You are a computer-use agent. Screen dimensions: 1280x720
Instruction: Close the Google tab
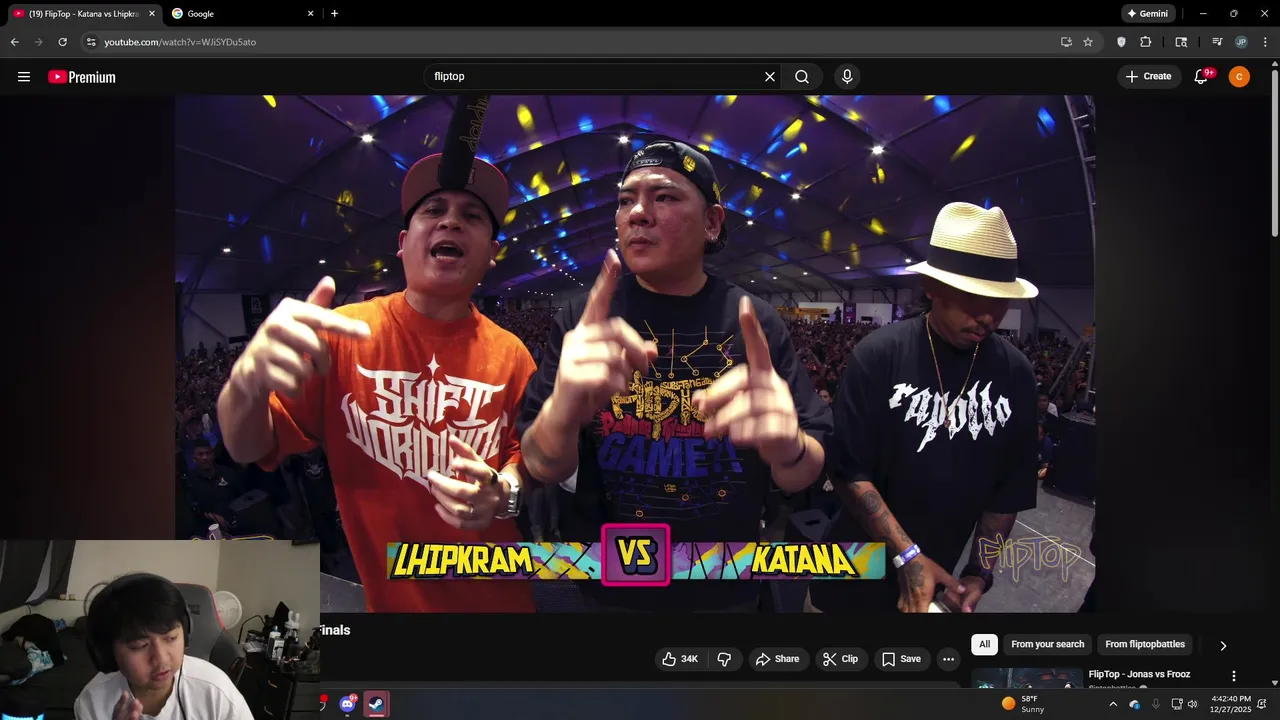point(310,14)
